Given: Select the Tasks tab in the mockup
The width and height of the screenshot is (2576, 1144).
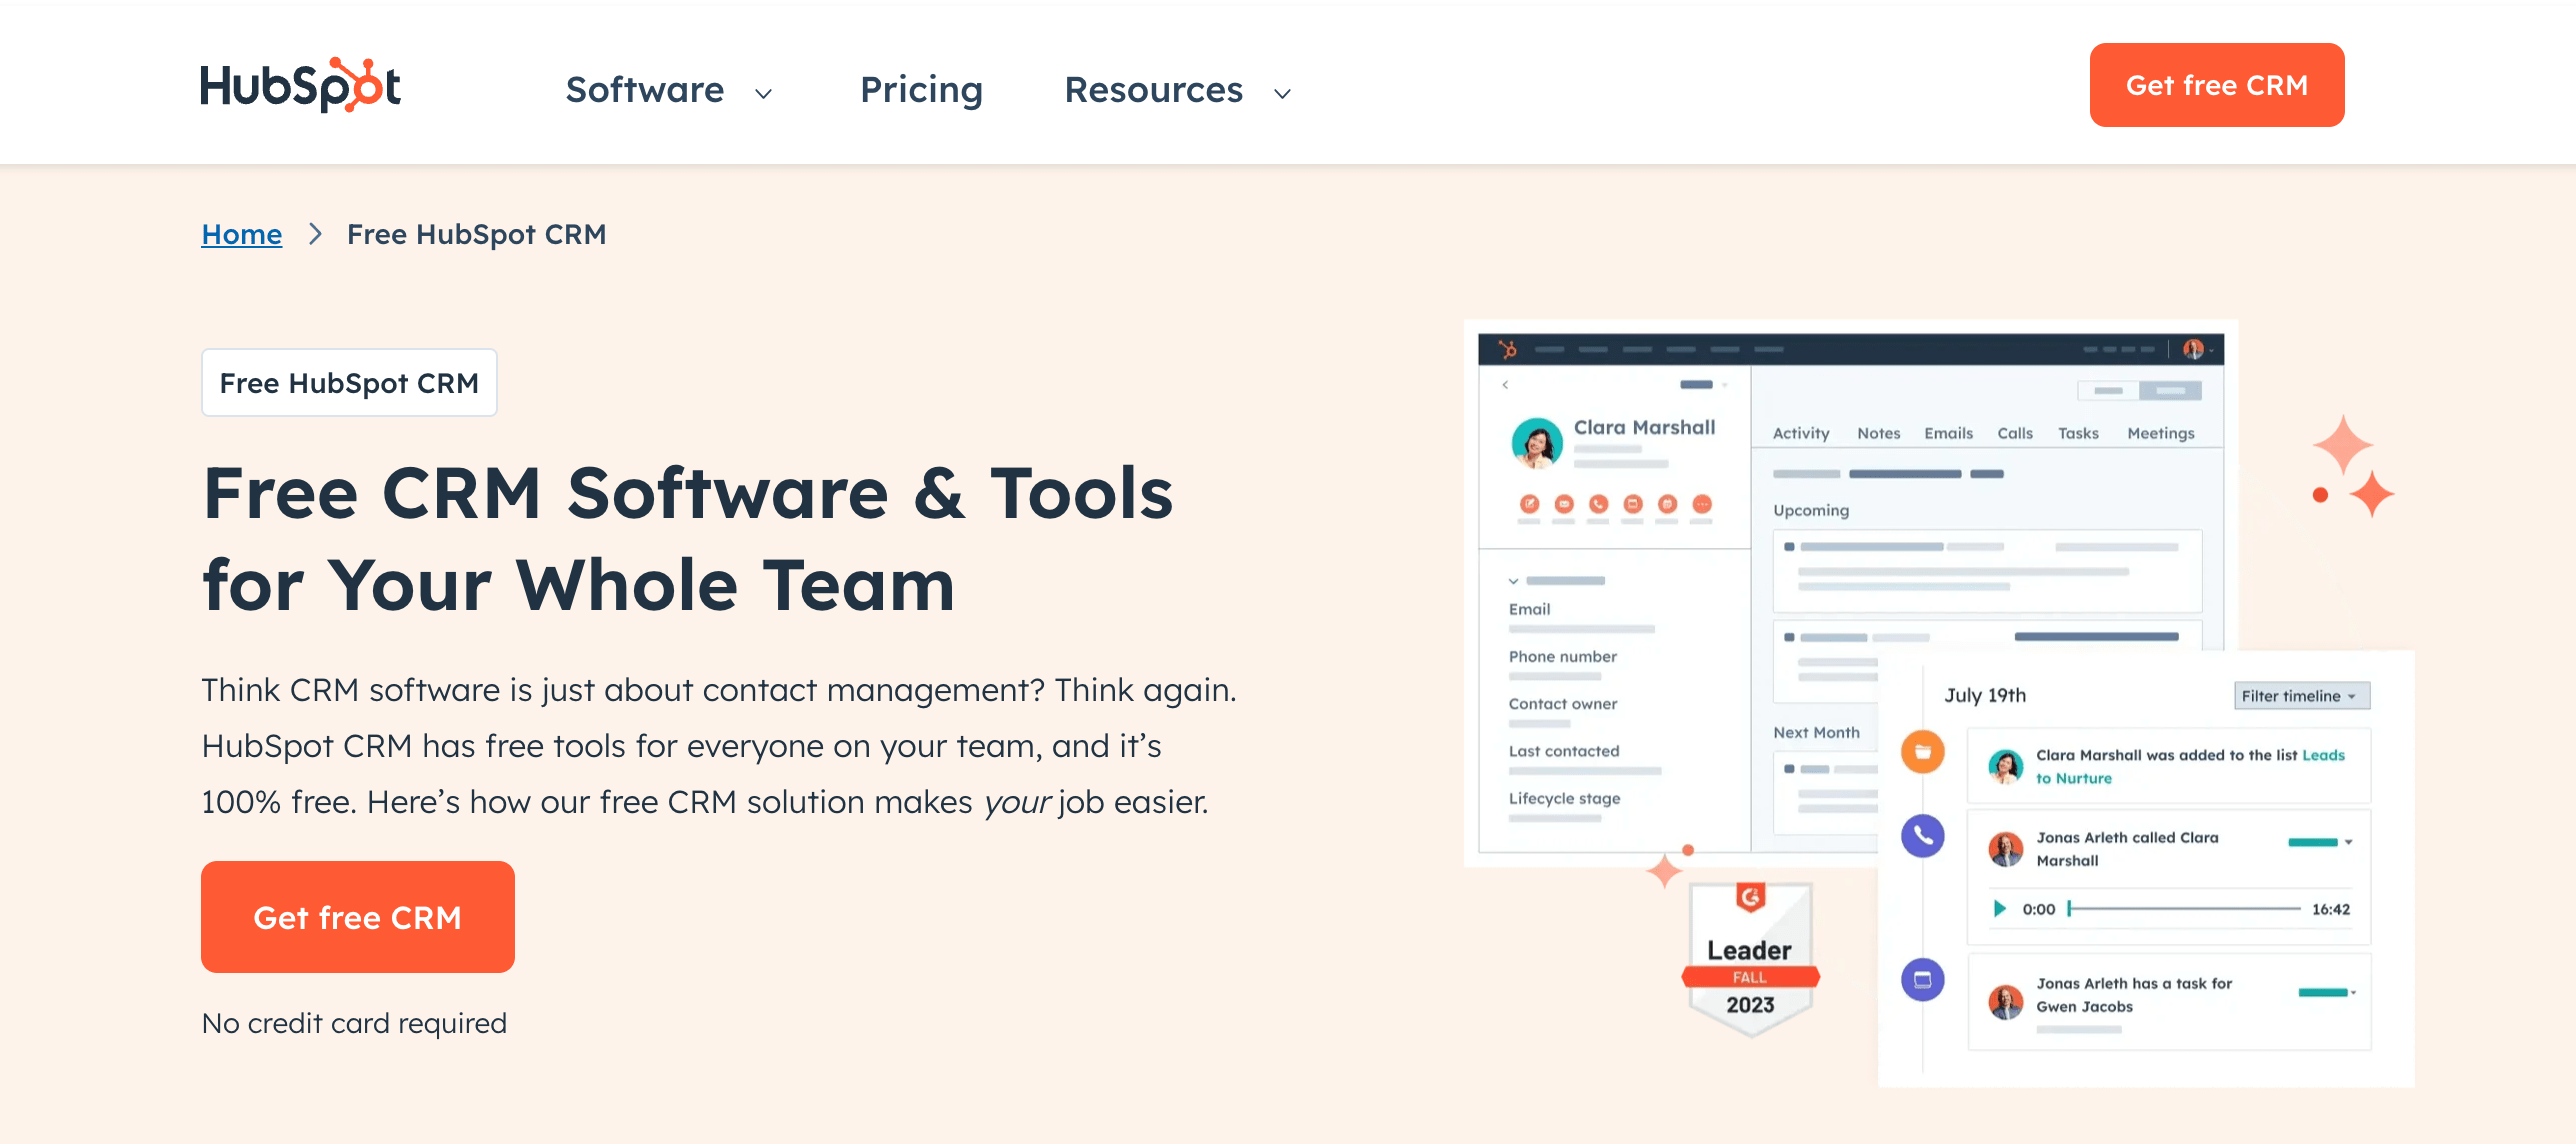Looking at the screenshot, I should [2078, 433].
